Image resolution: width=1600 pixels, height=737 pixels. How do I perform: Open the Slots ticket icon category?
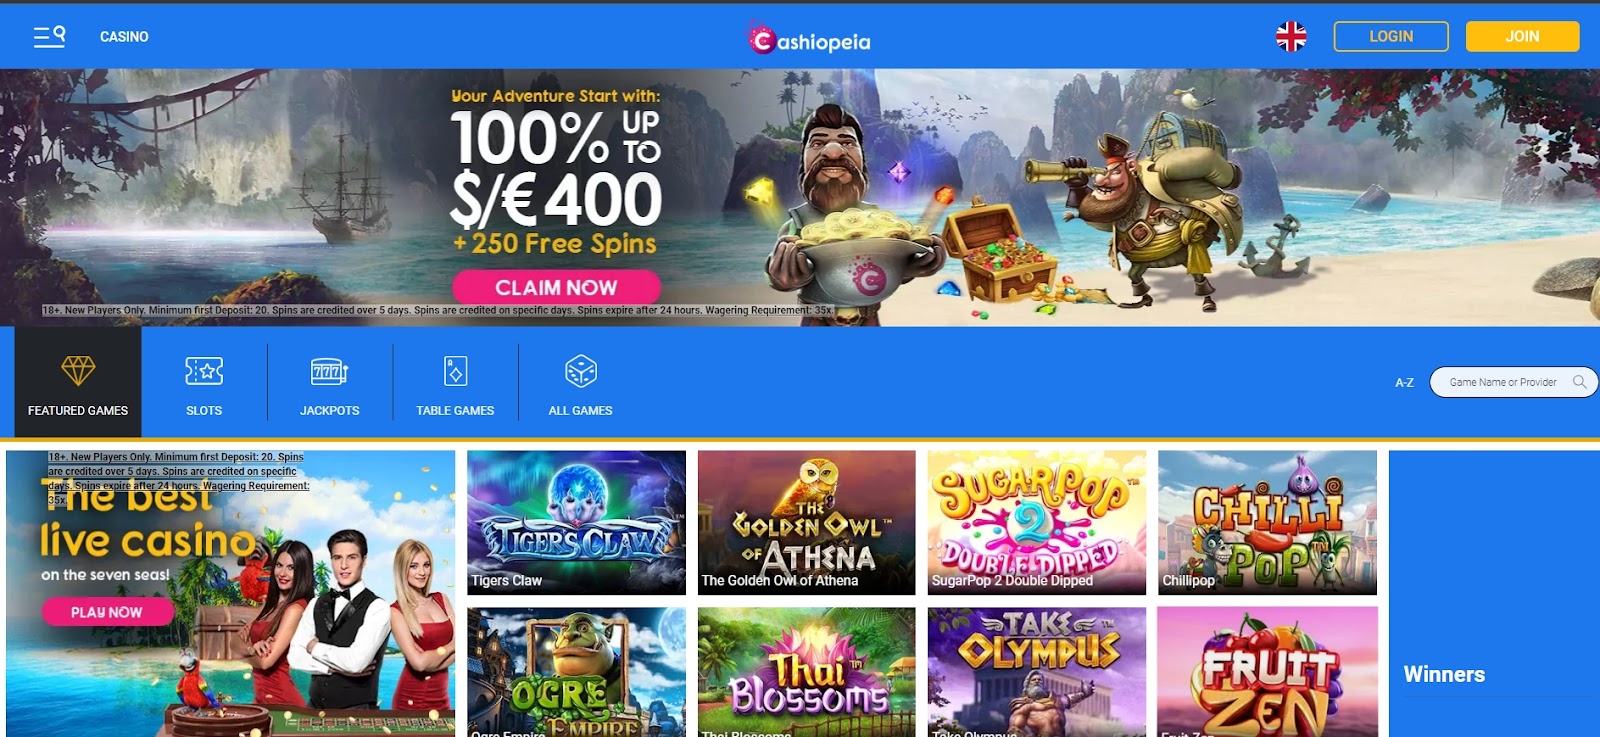(x=204, y=371)
